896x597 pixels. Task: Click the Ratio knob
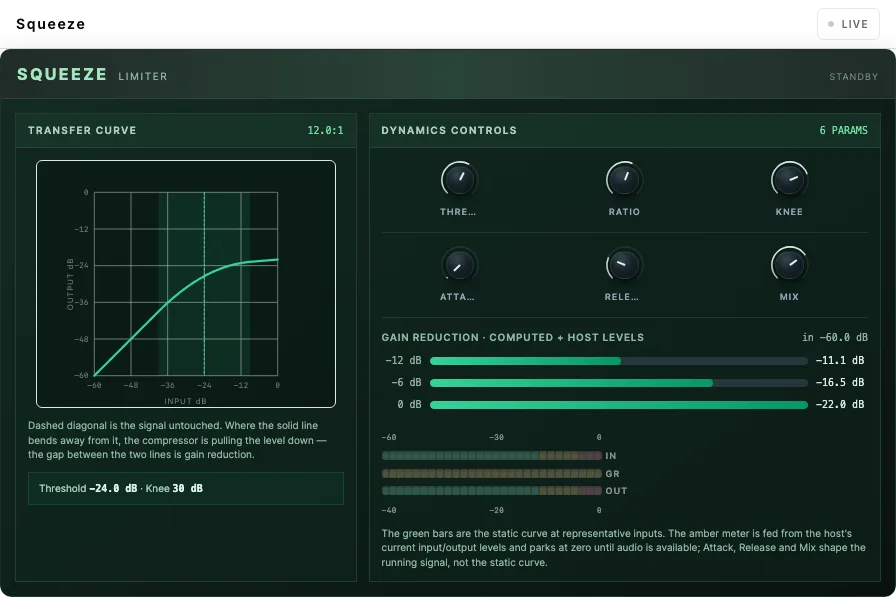624,179
